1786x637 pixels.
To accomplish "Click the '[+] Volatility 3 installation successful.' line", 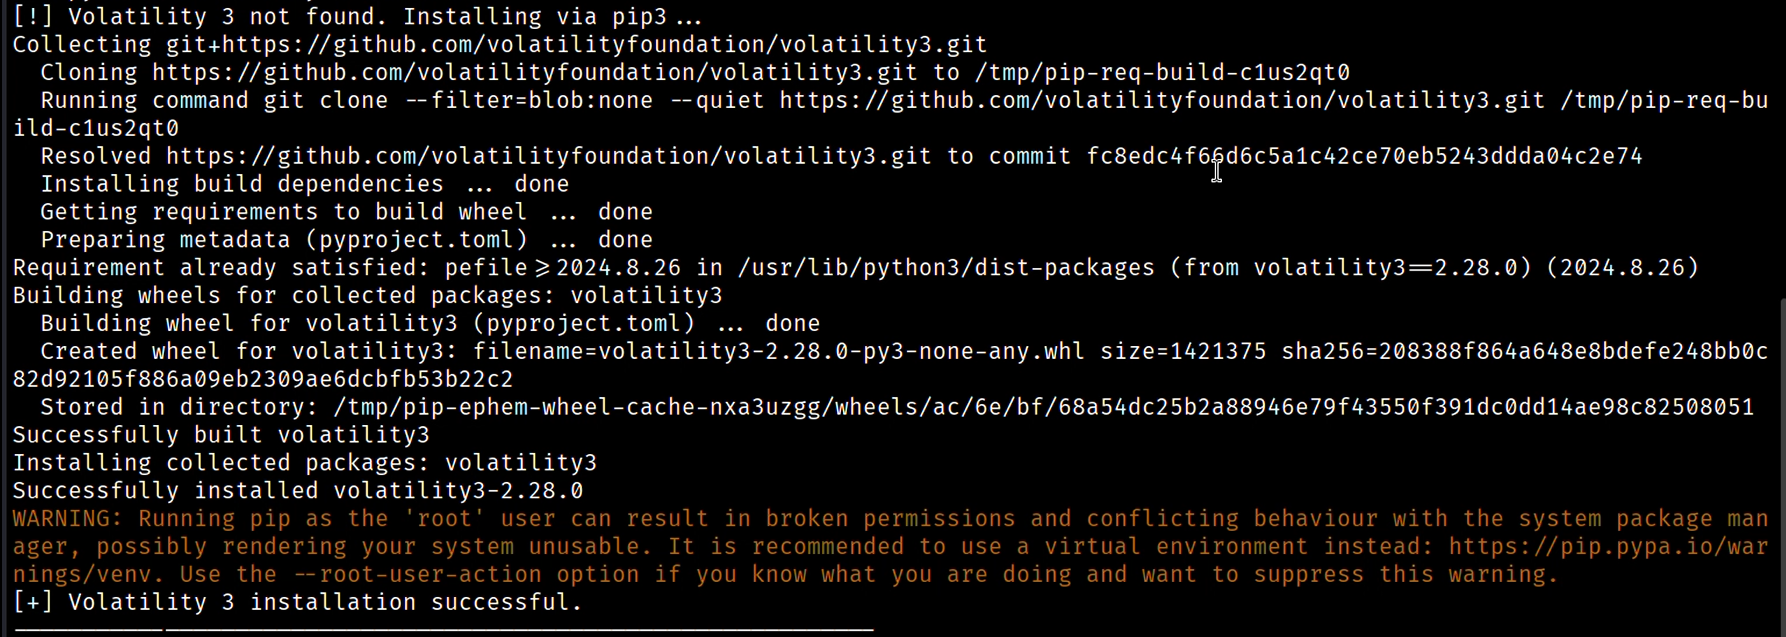I will pos(297,603).
